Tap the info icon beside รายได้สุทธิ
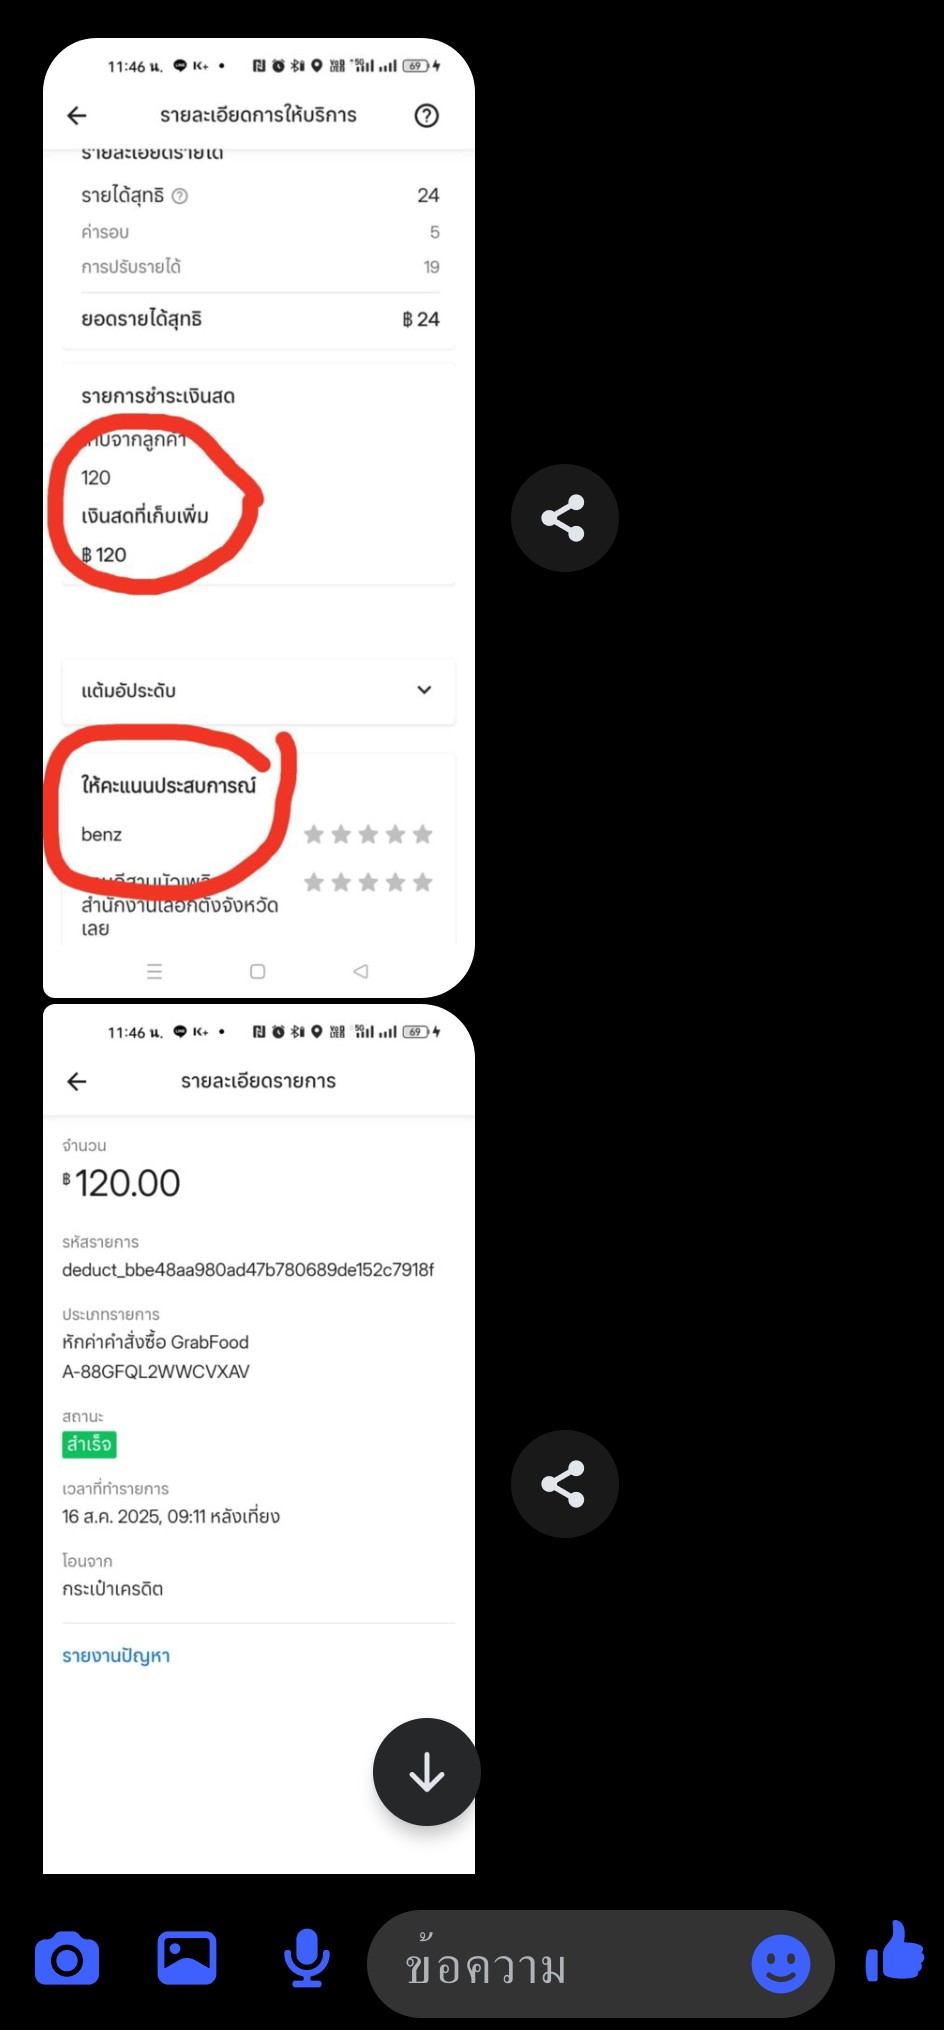The width and height of the screenshot is (944, 2030). click(x=180, y=196)
